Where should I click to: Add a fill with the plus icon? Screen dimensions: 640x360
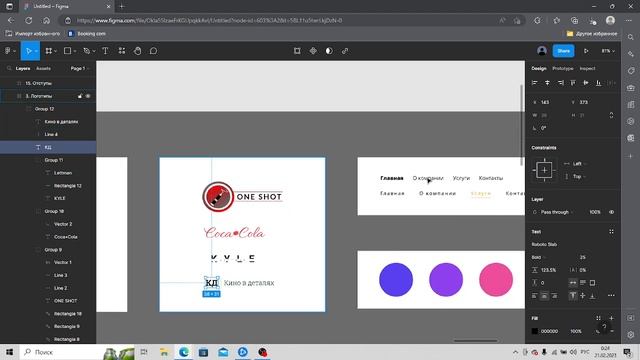pos(611,318)
